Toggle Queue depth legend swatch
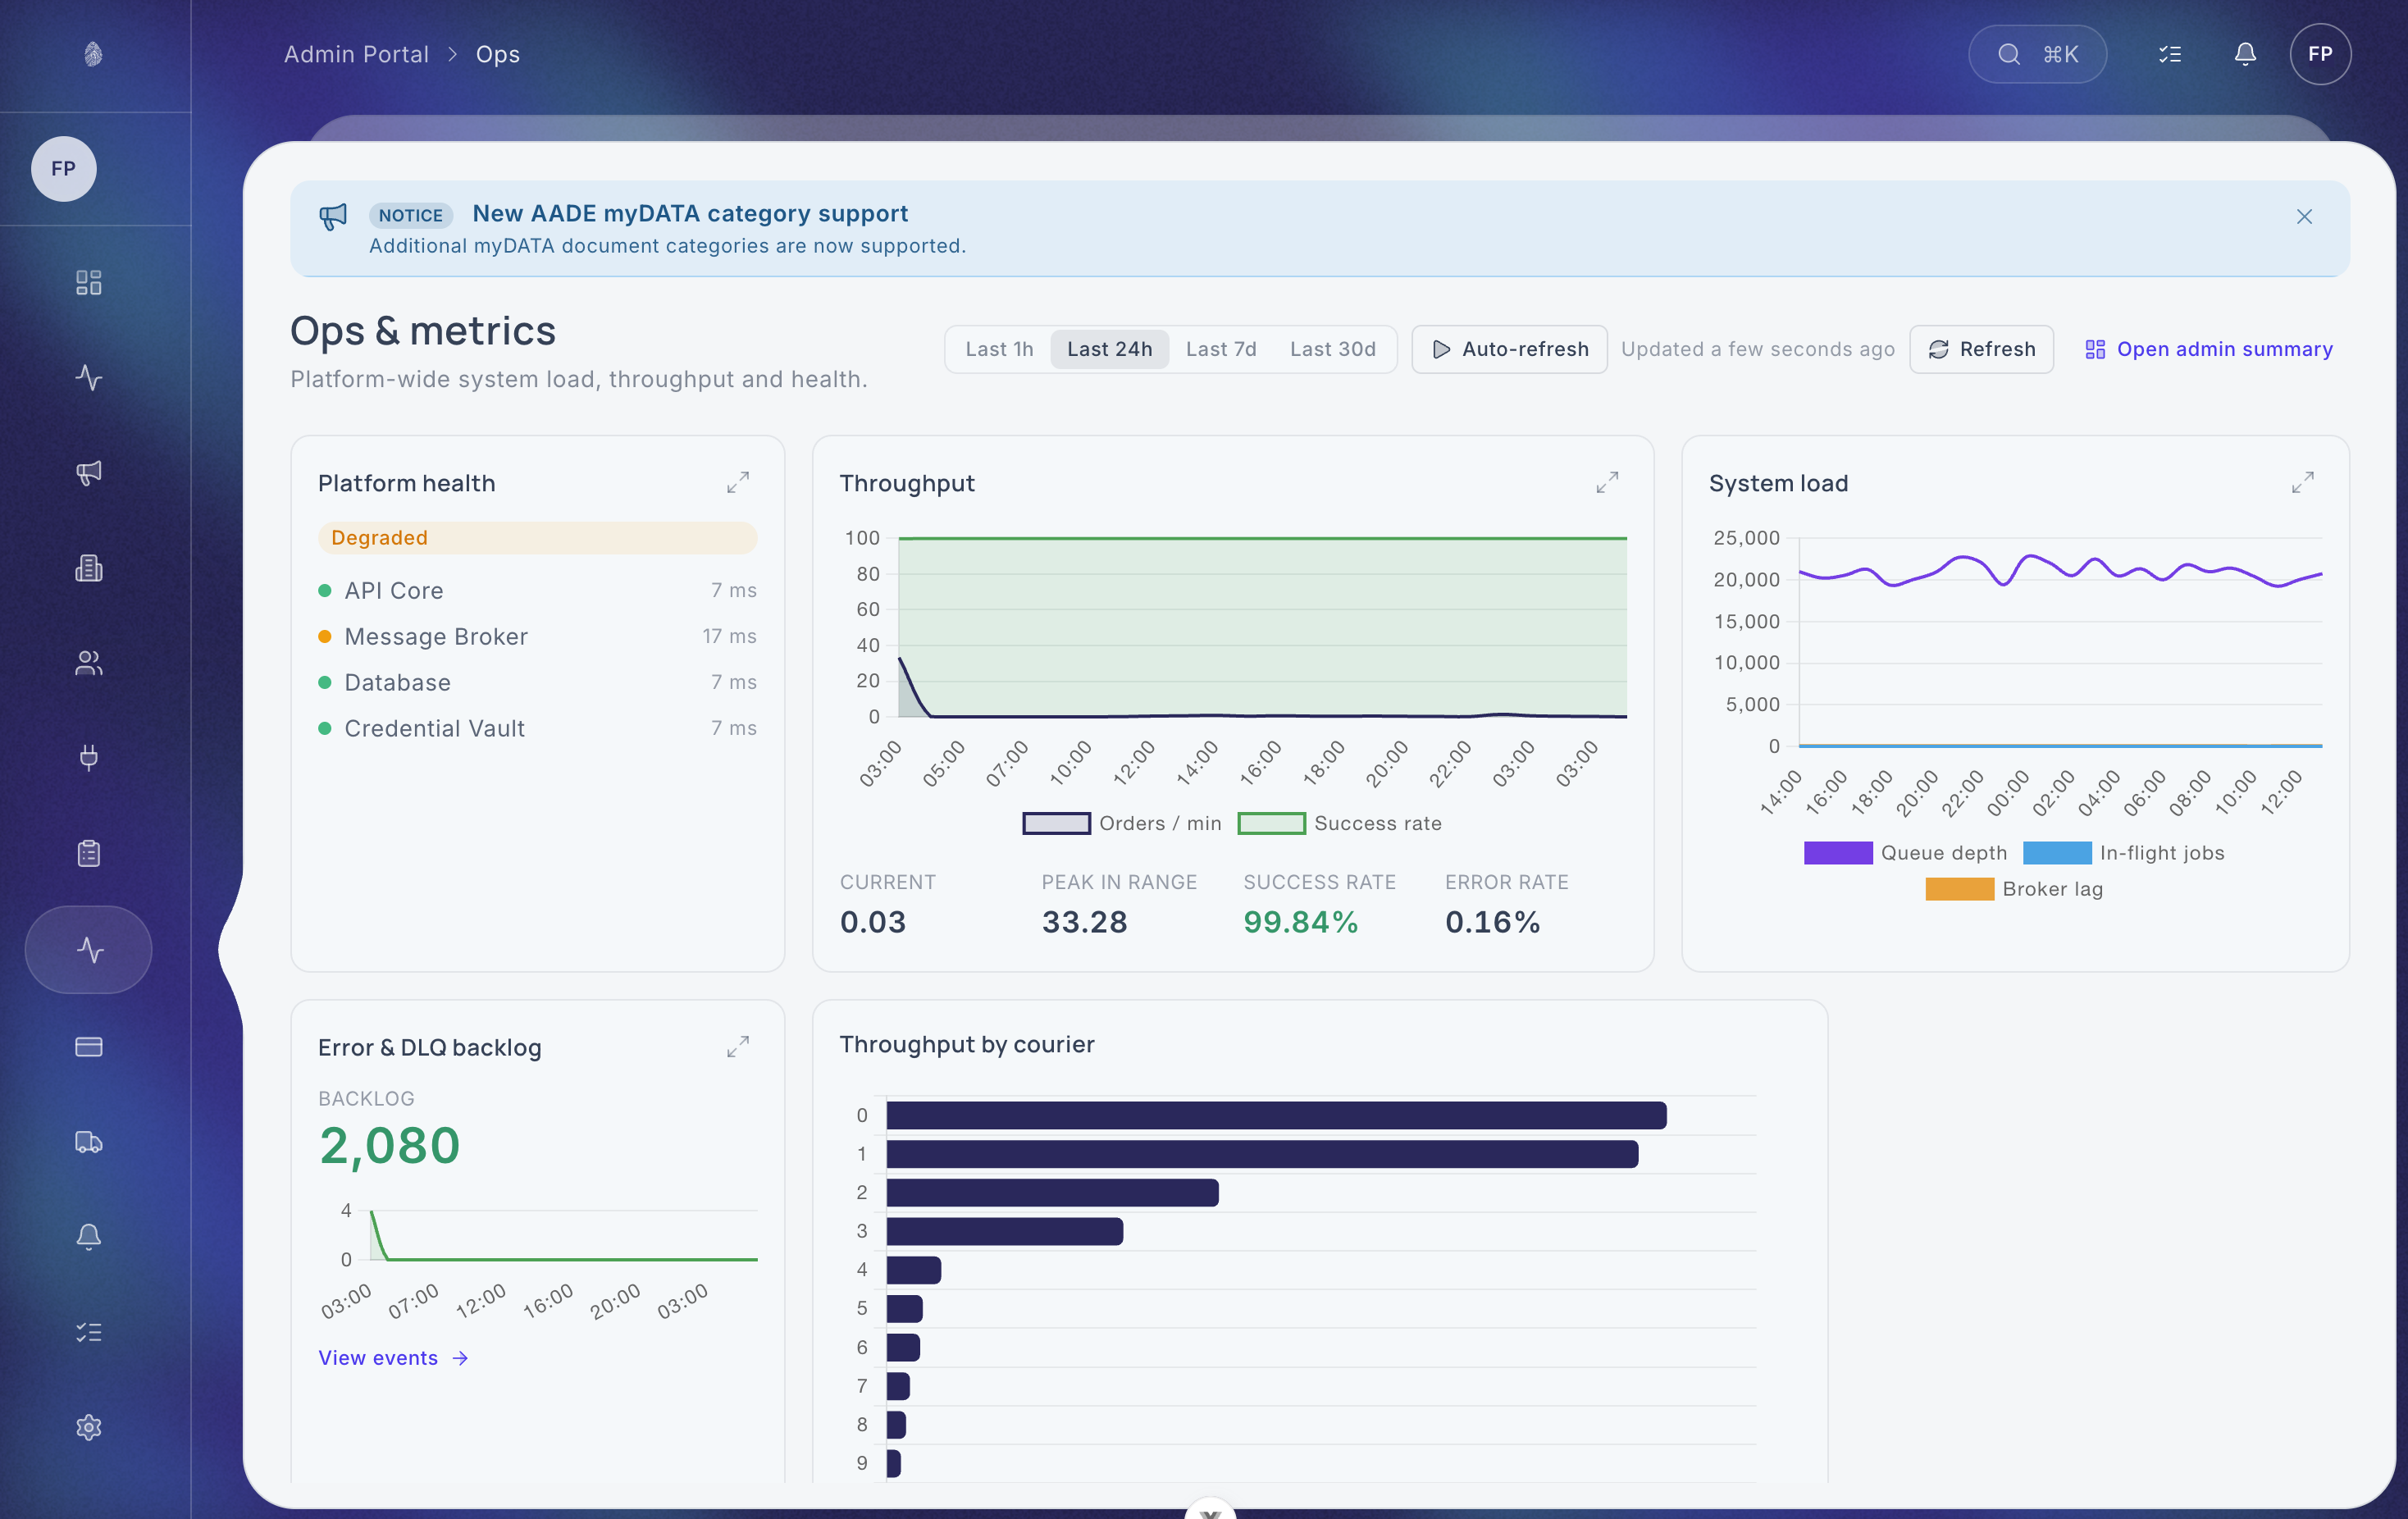 click(1838, 853)
